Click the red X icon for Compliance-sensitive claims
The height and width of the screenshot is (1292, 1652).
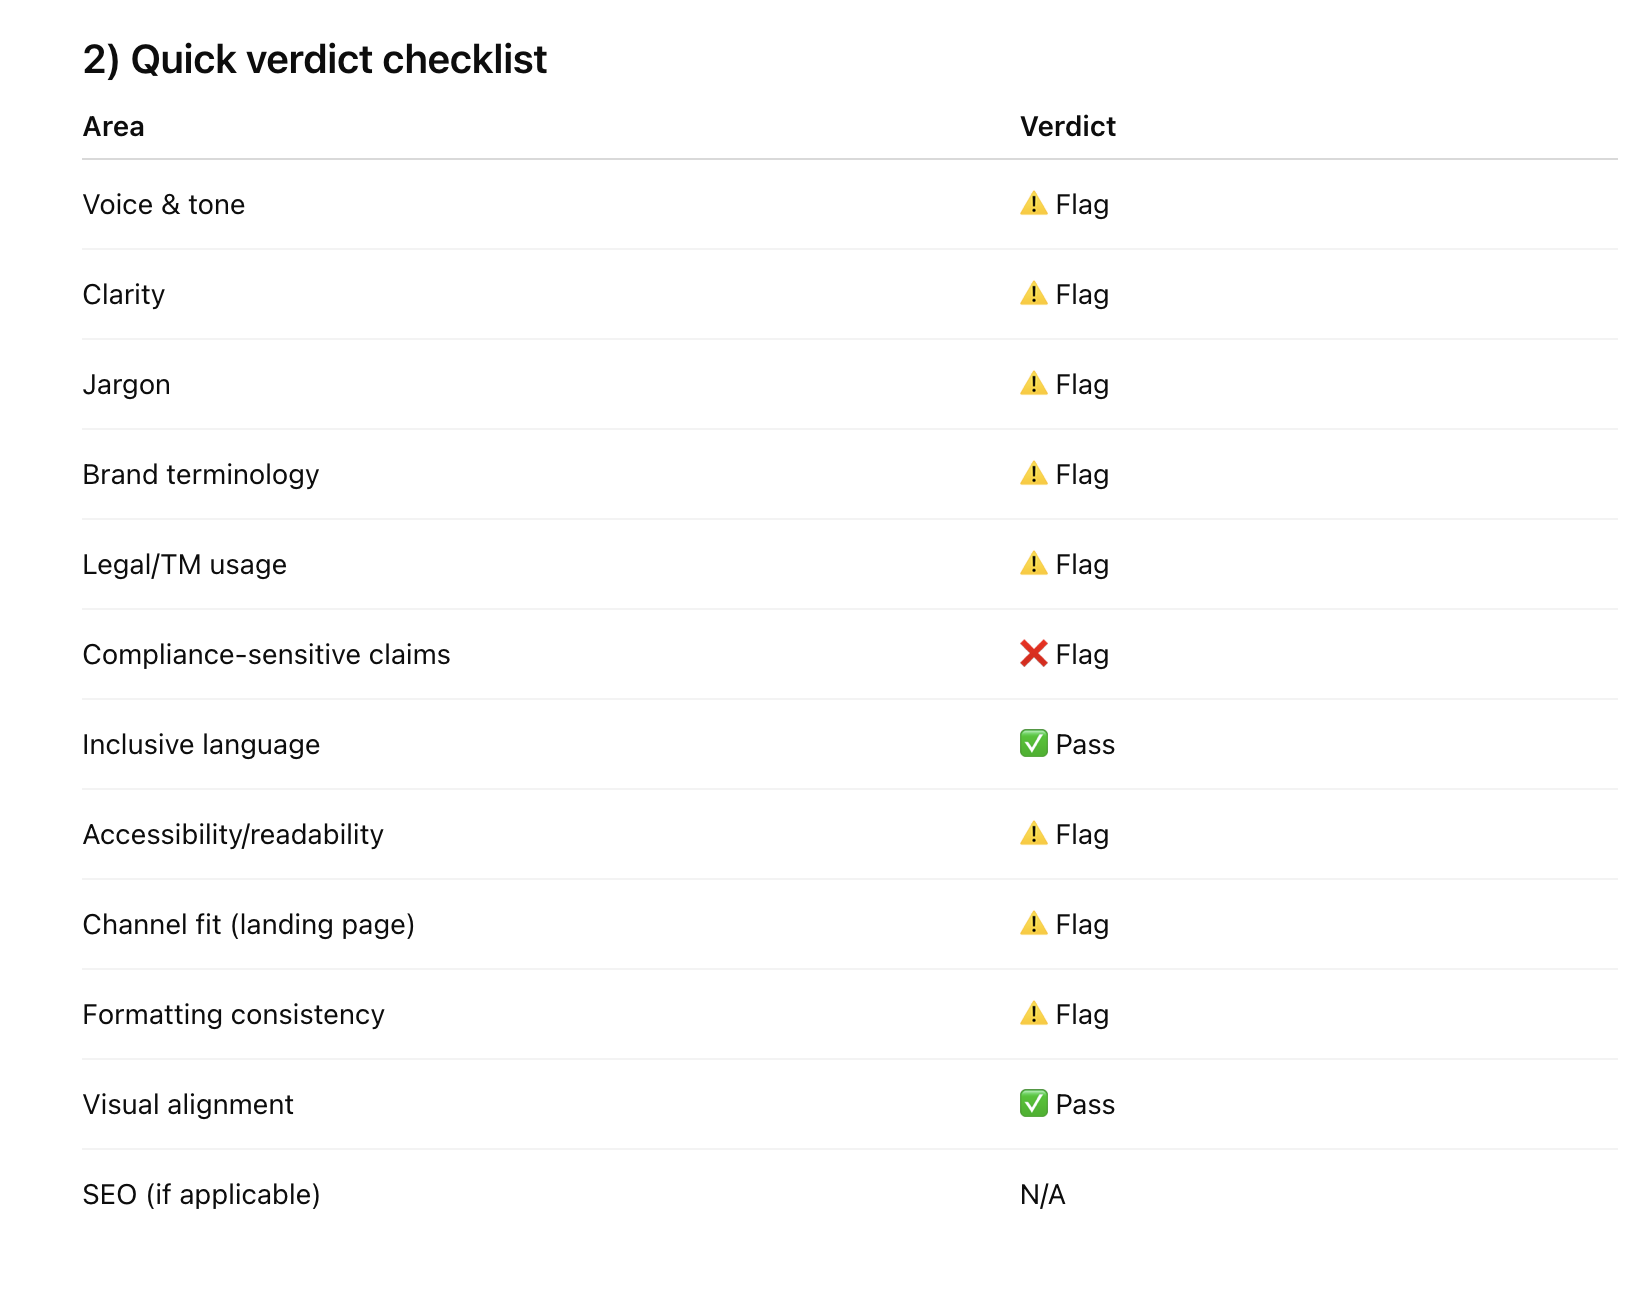tap(1033, 654)
